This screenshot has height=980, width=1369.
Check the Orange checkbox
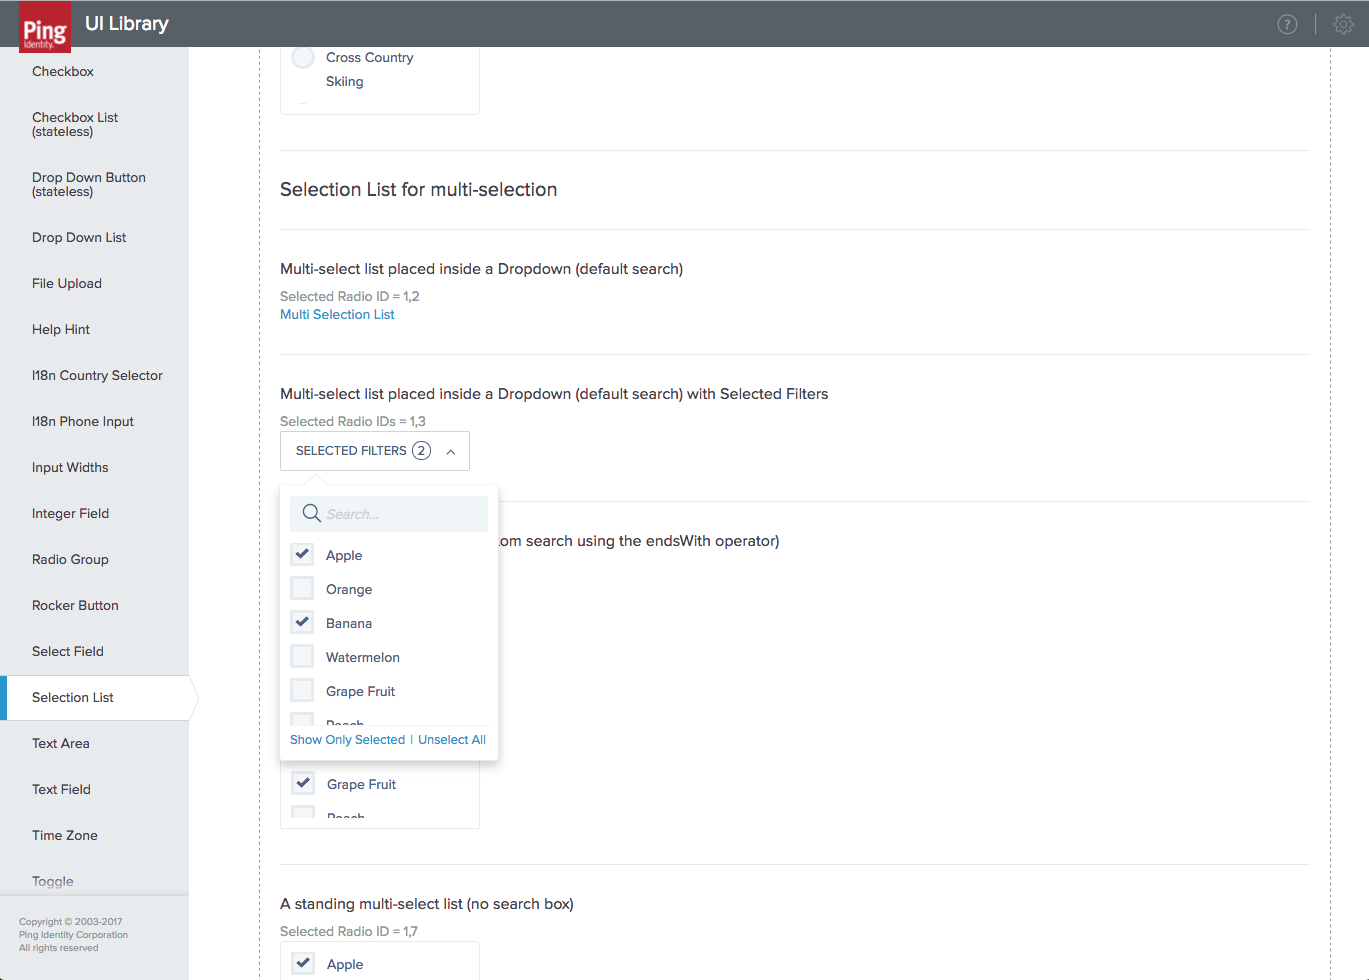[302, 588]
